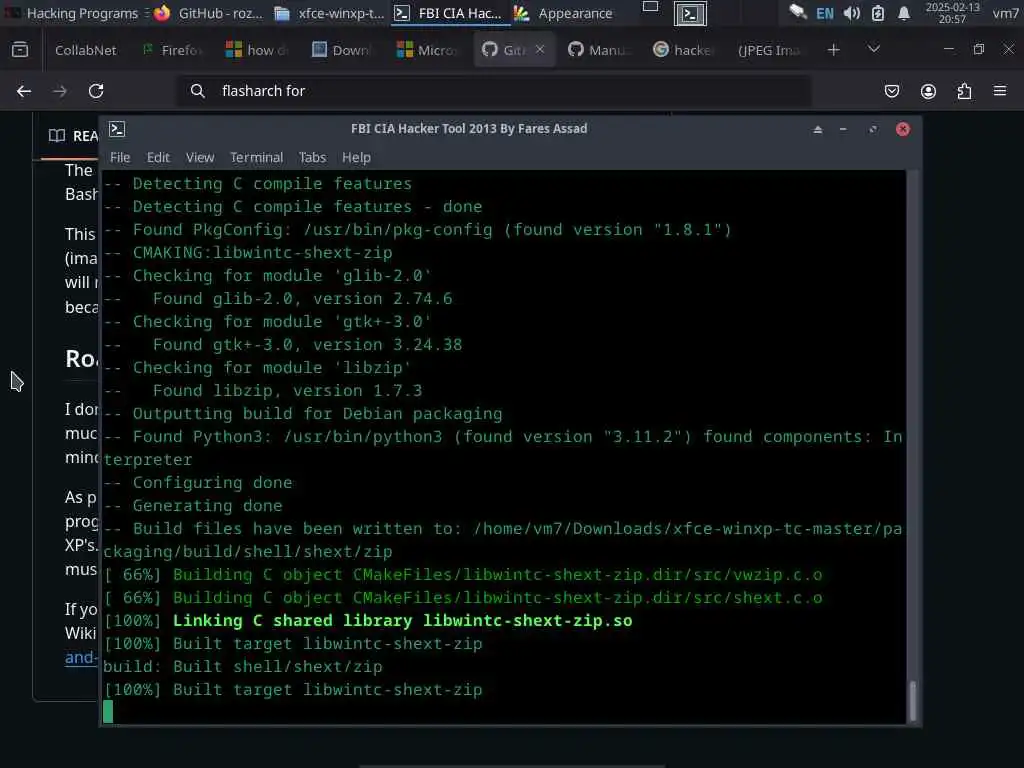Switch to the Manual GitHub tab
This screenshot has width=1024, height=768.
pyautogui.click(x=600, y=50)
